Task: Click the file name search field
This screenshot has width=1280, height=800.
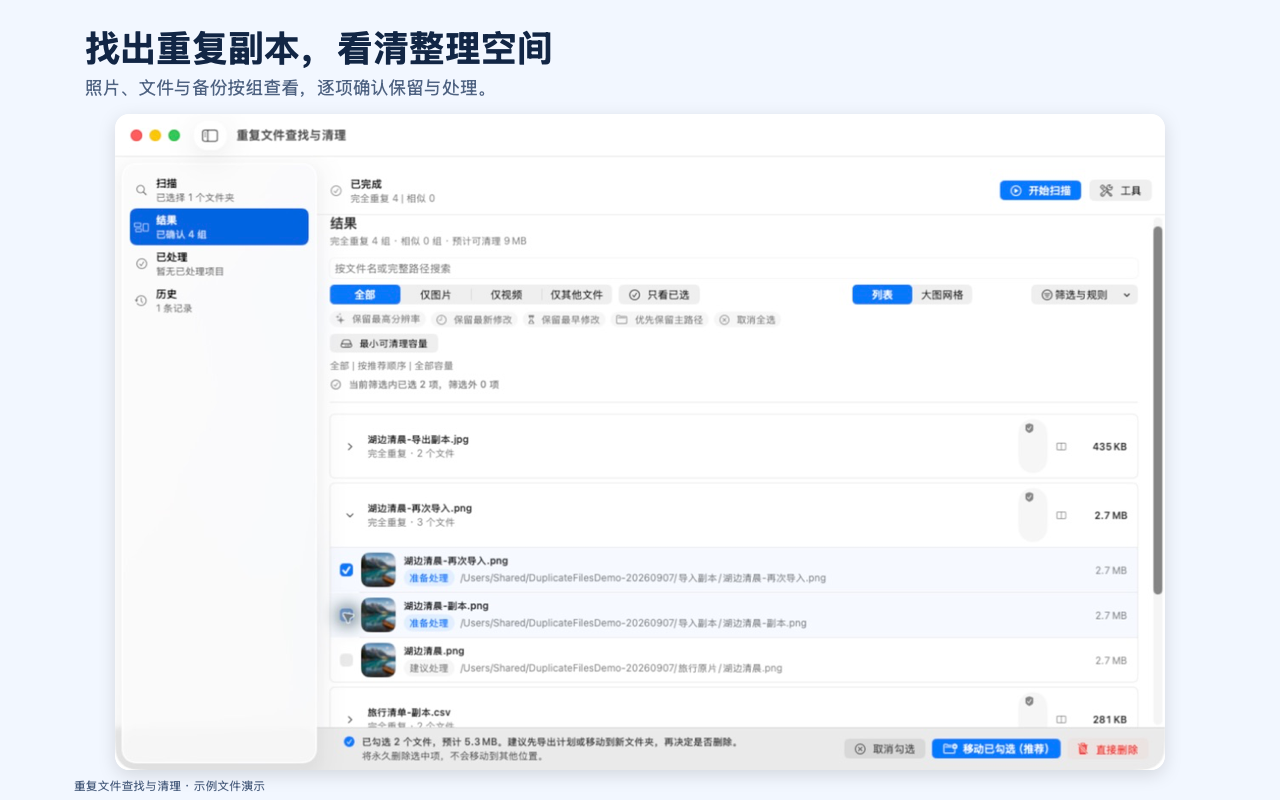Action: point(734,268)
